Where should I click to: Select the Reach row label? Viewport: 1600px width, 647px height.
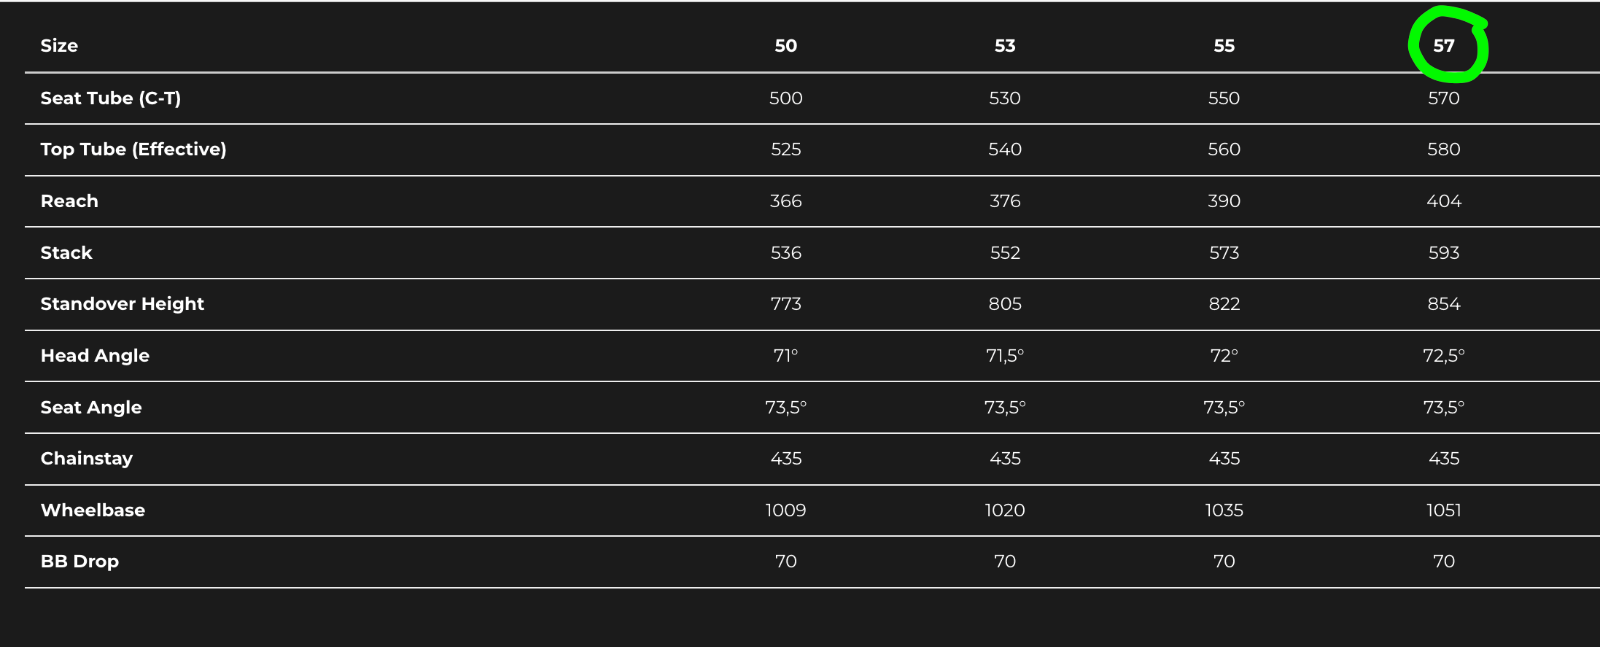click(x=69, y=201)
